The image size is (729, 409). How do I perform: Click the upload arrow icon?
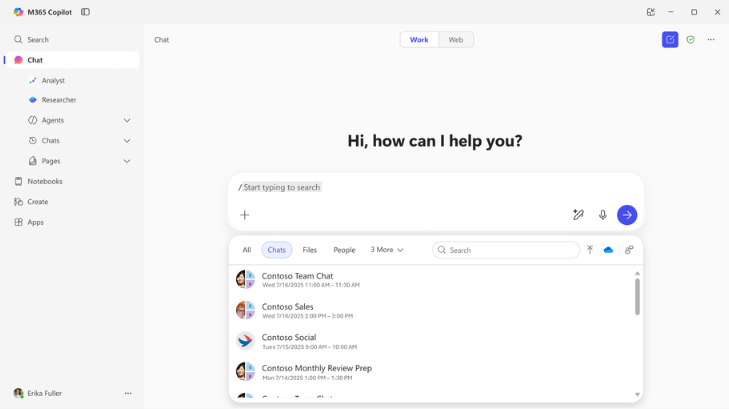[590, 250]
